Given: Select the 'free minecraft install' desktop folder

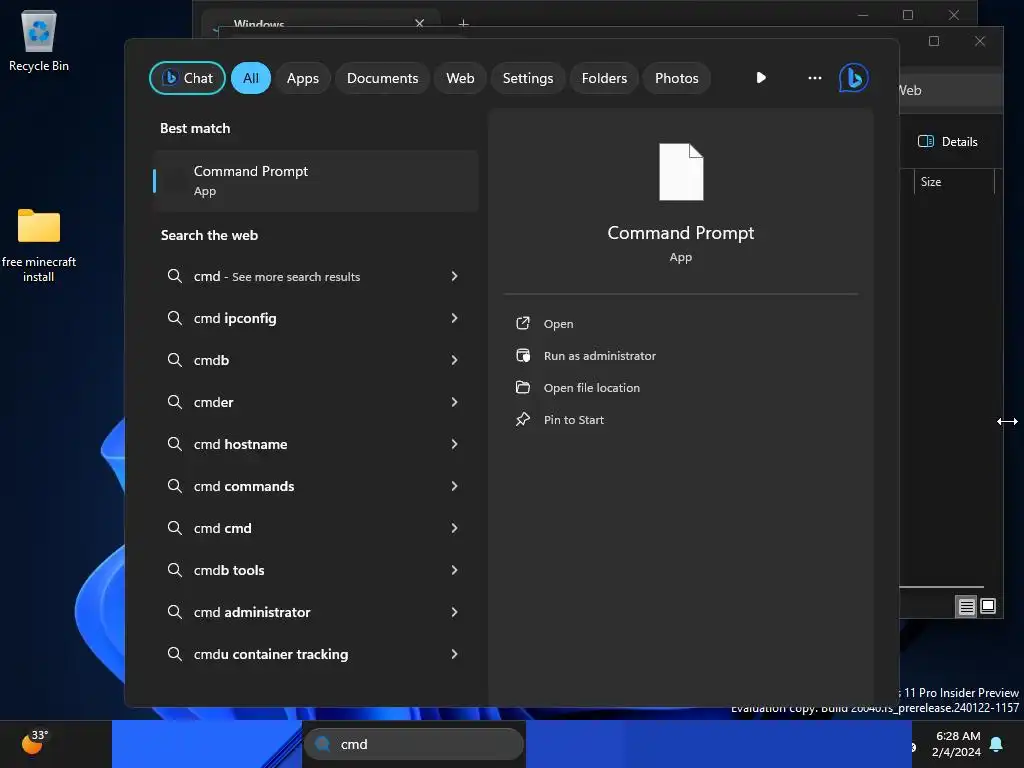Looking at the screenshot, I should [39, 246].
